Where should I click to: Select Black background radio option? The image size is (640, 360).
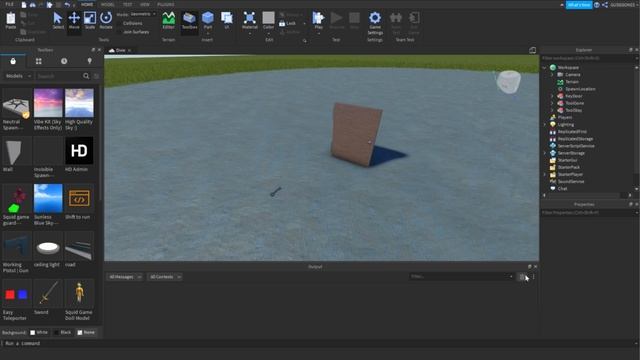(62, 332)
